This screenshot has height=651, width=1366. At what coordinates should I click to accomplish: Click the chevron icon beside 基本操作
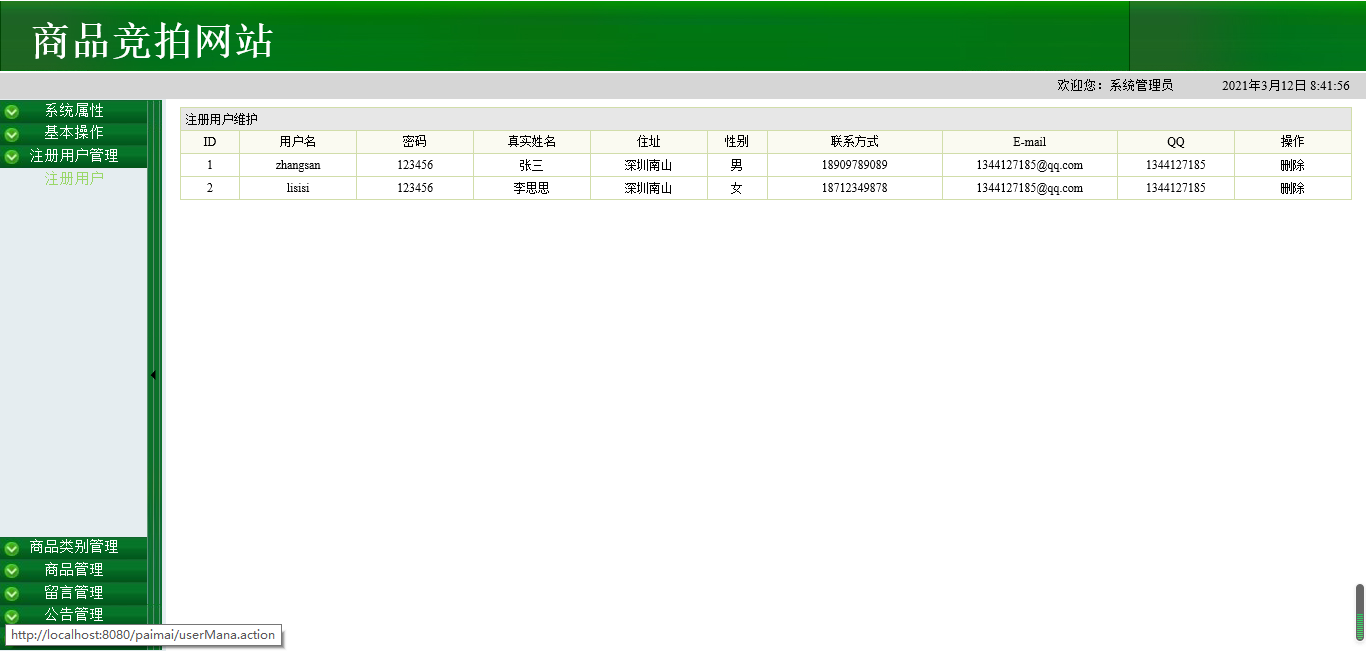pyautogui.click(x=12, y=134)
